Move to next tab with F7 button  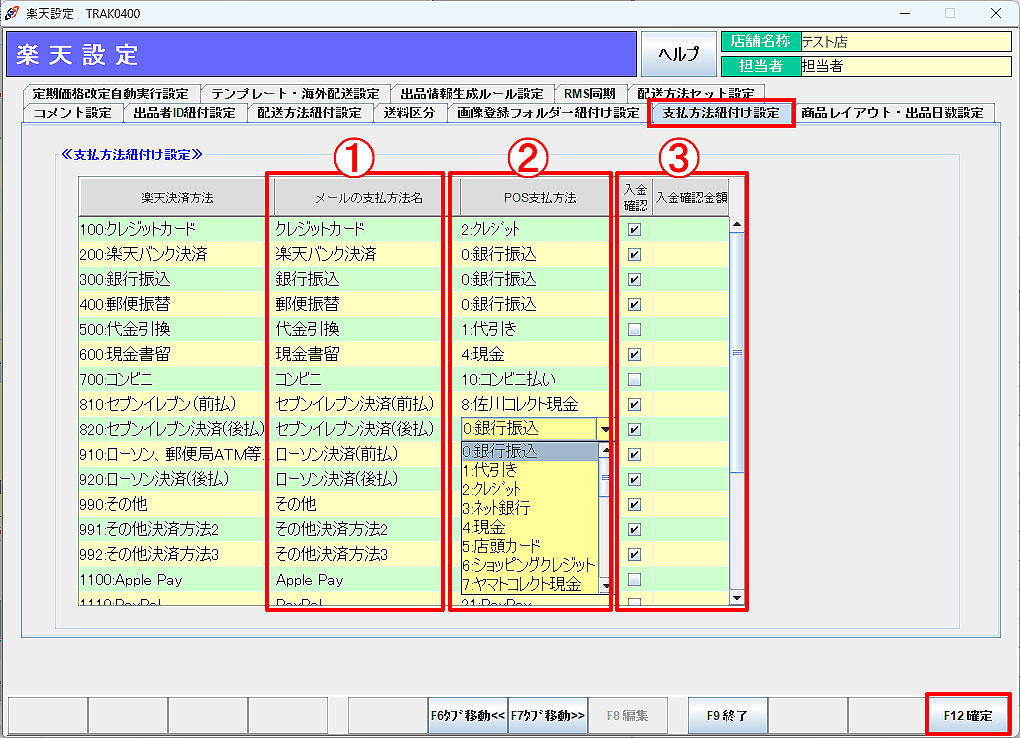click(547, 715)
